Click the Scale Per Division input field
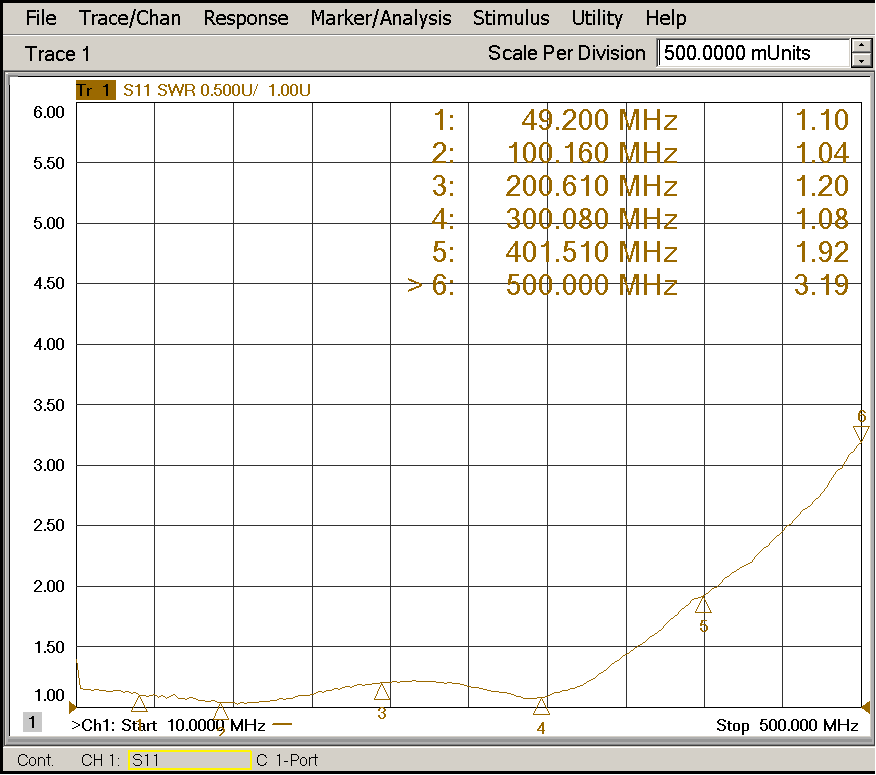The width and height of the screenshot is (876, 775). point(752,53)
